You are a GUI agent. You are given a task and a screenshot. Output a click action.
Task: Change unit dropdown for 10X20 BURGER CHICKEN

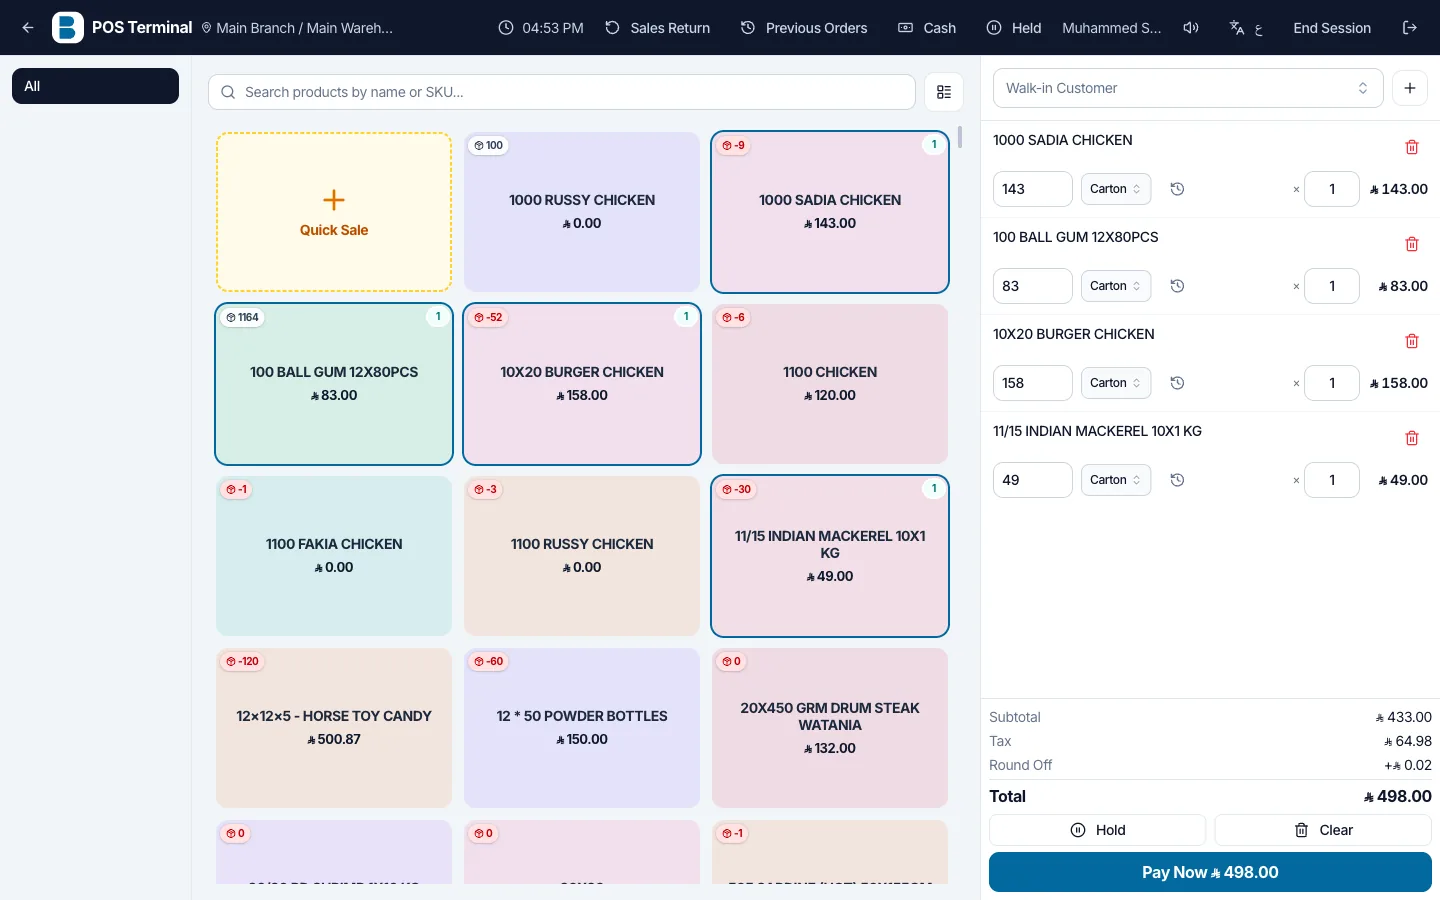point(1116,383)
